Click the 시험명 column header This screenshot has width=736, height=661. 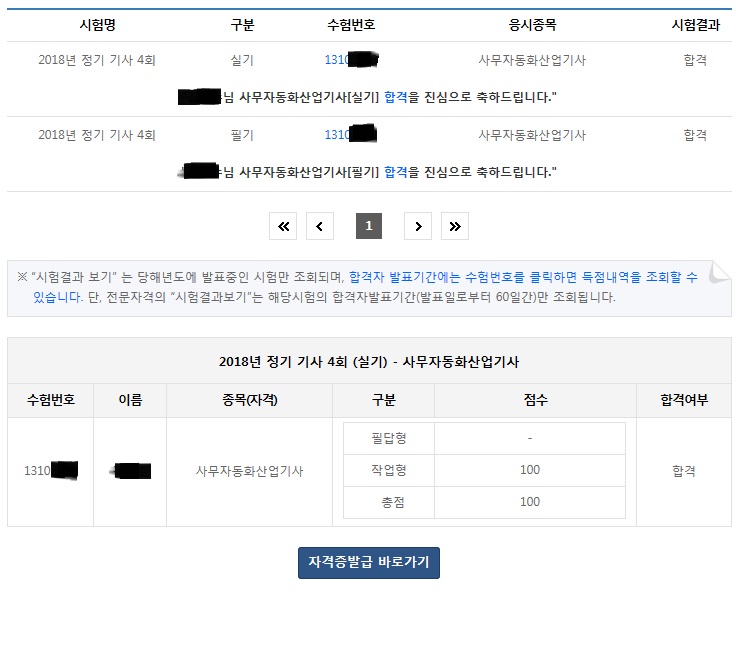tap(97, 25)
